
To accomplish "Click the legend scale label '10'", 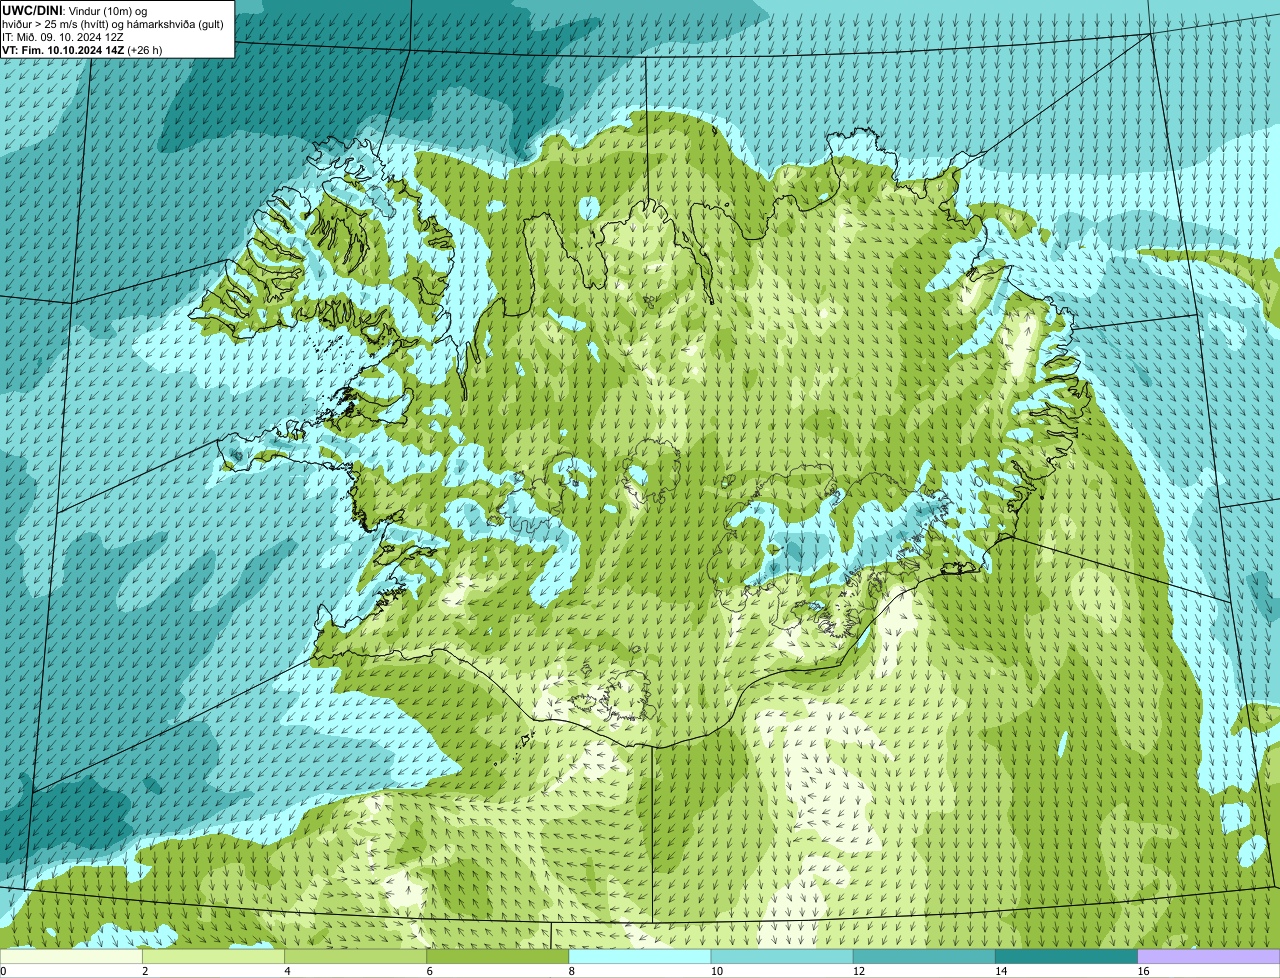I will pos(716,971).
